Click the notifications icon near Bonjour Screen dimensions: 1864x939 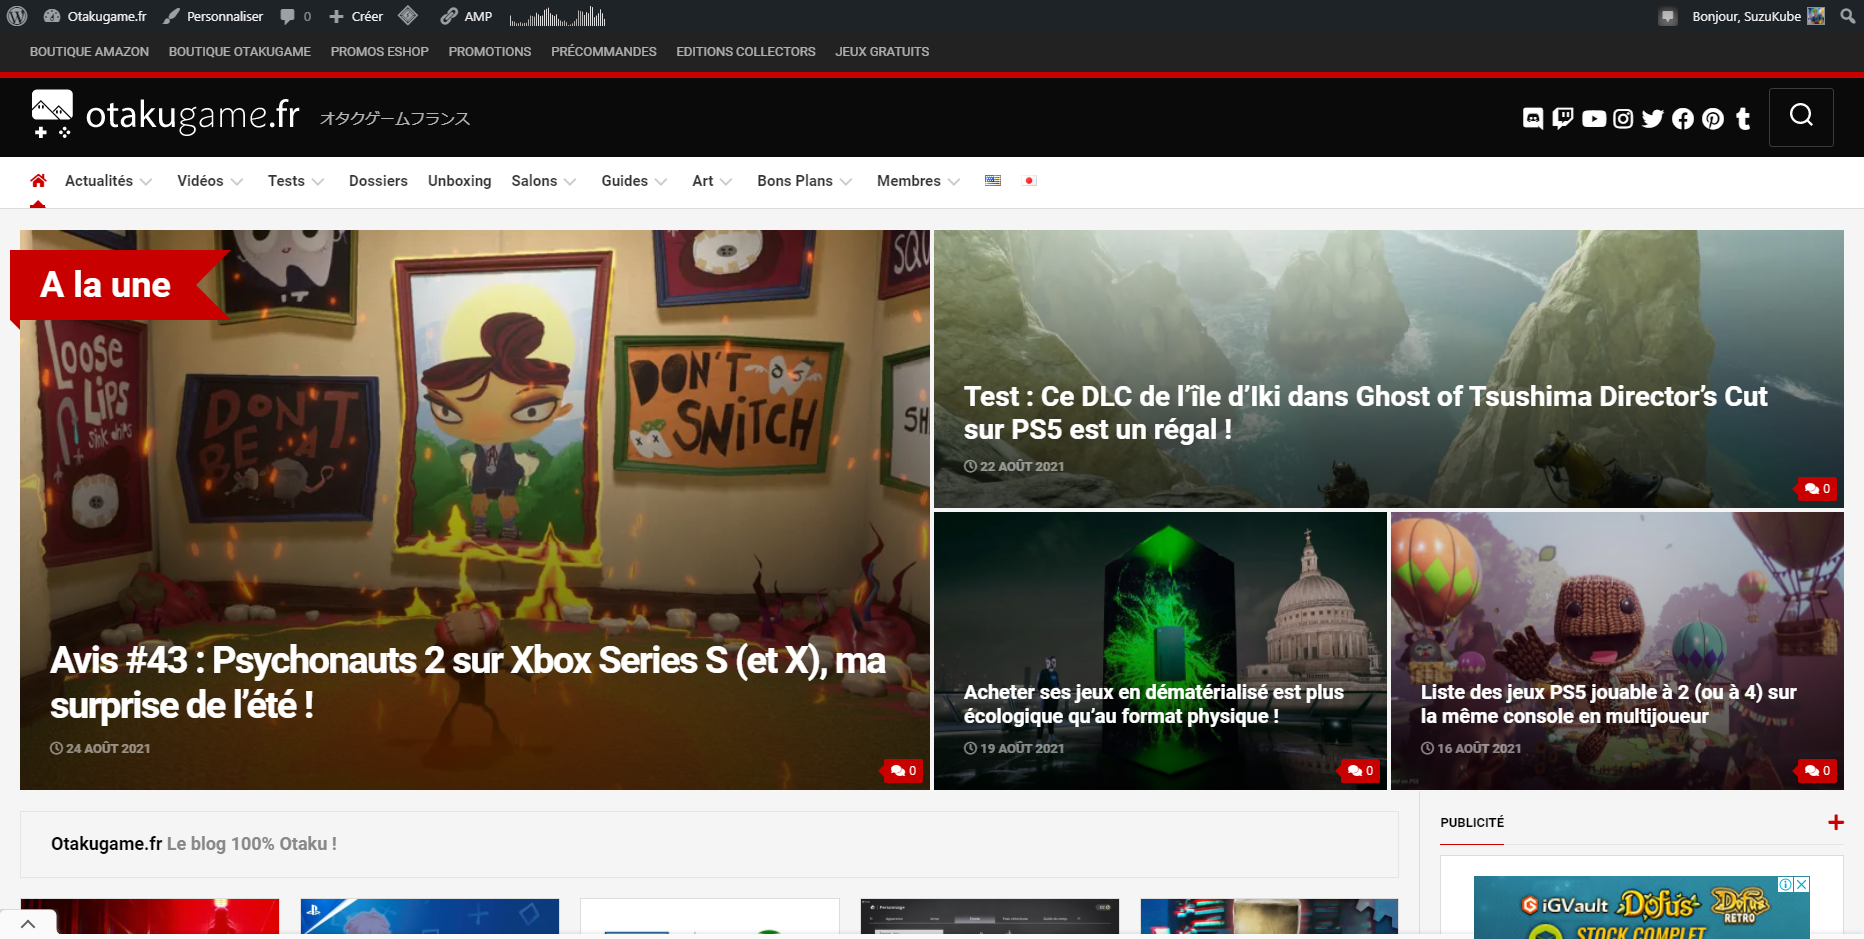tap(1667, 16)
